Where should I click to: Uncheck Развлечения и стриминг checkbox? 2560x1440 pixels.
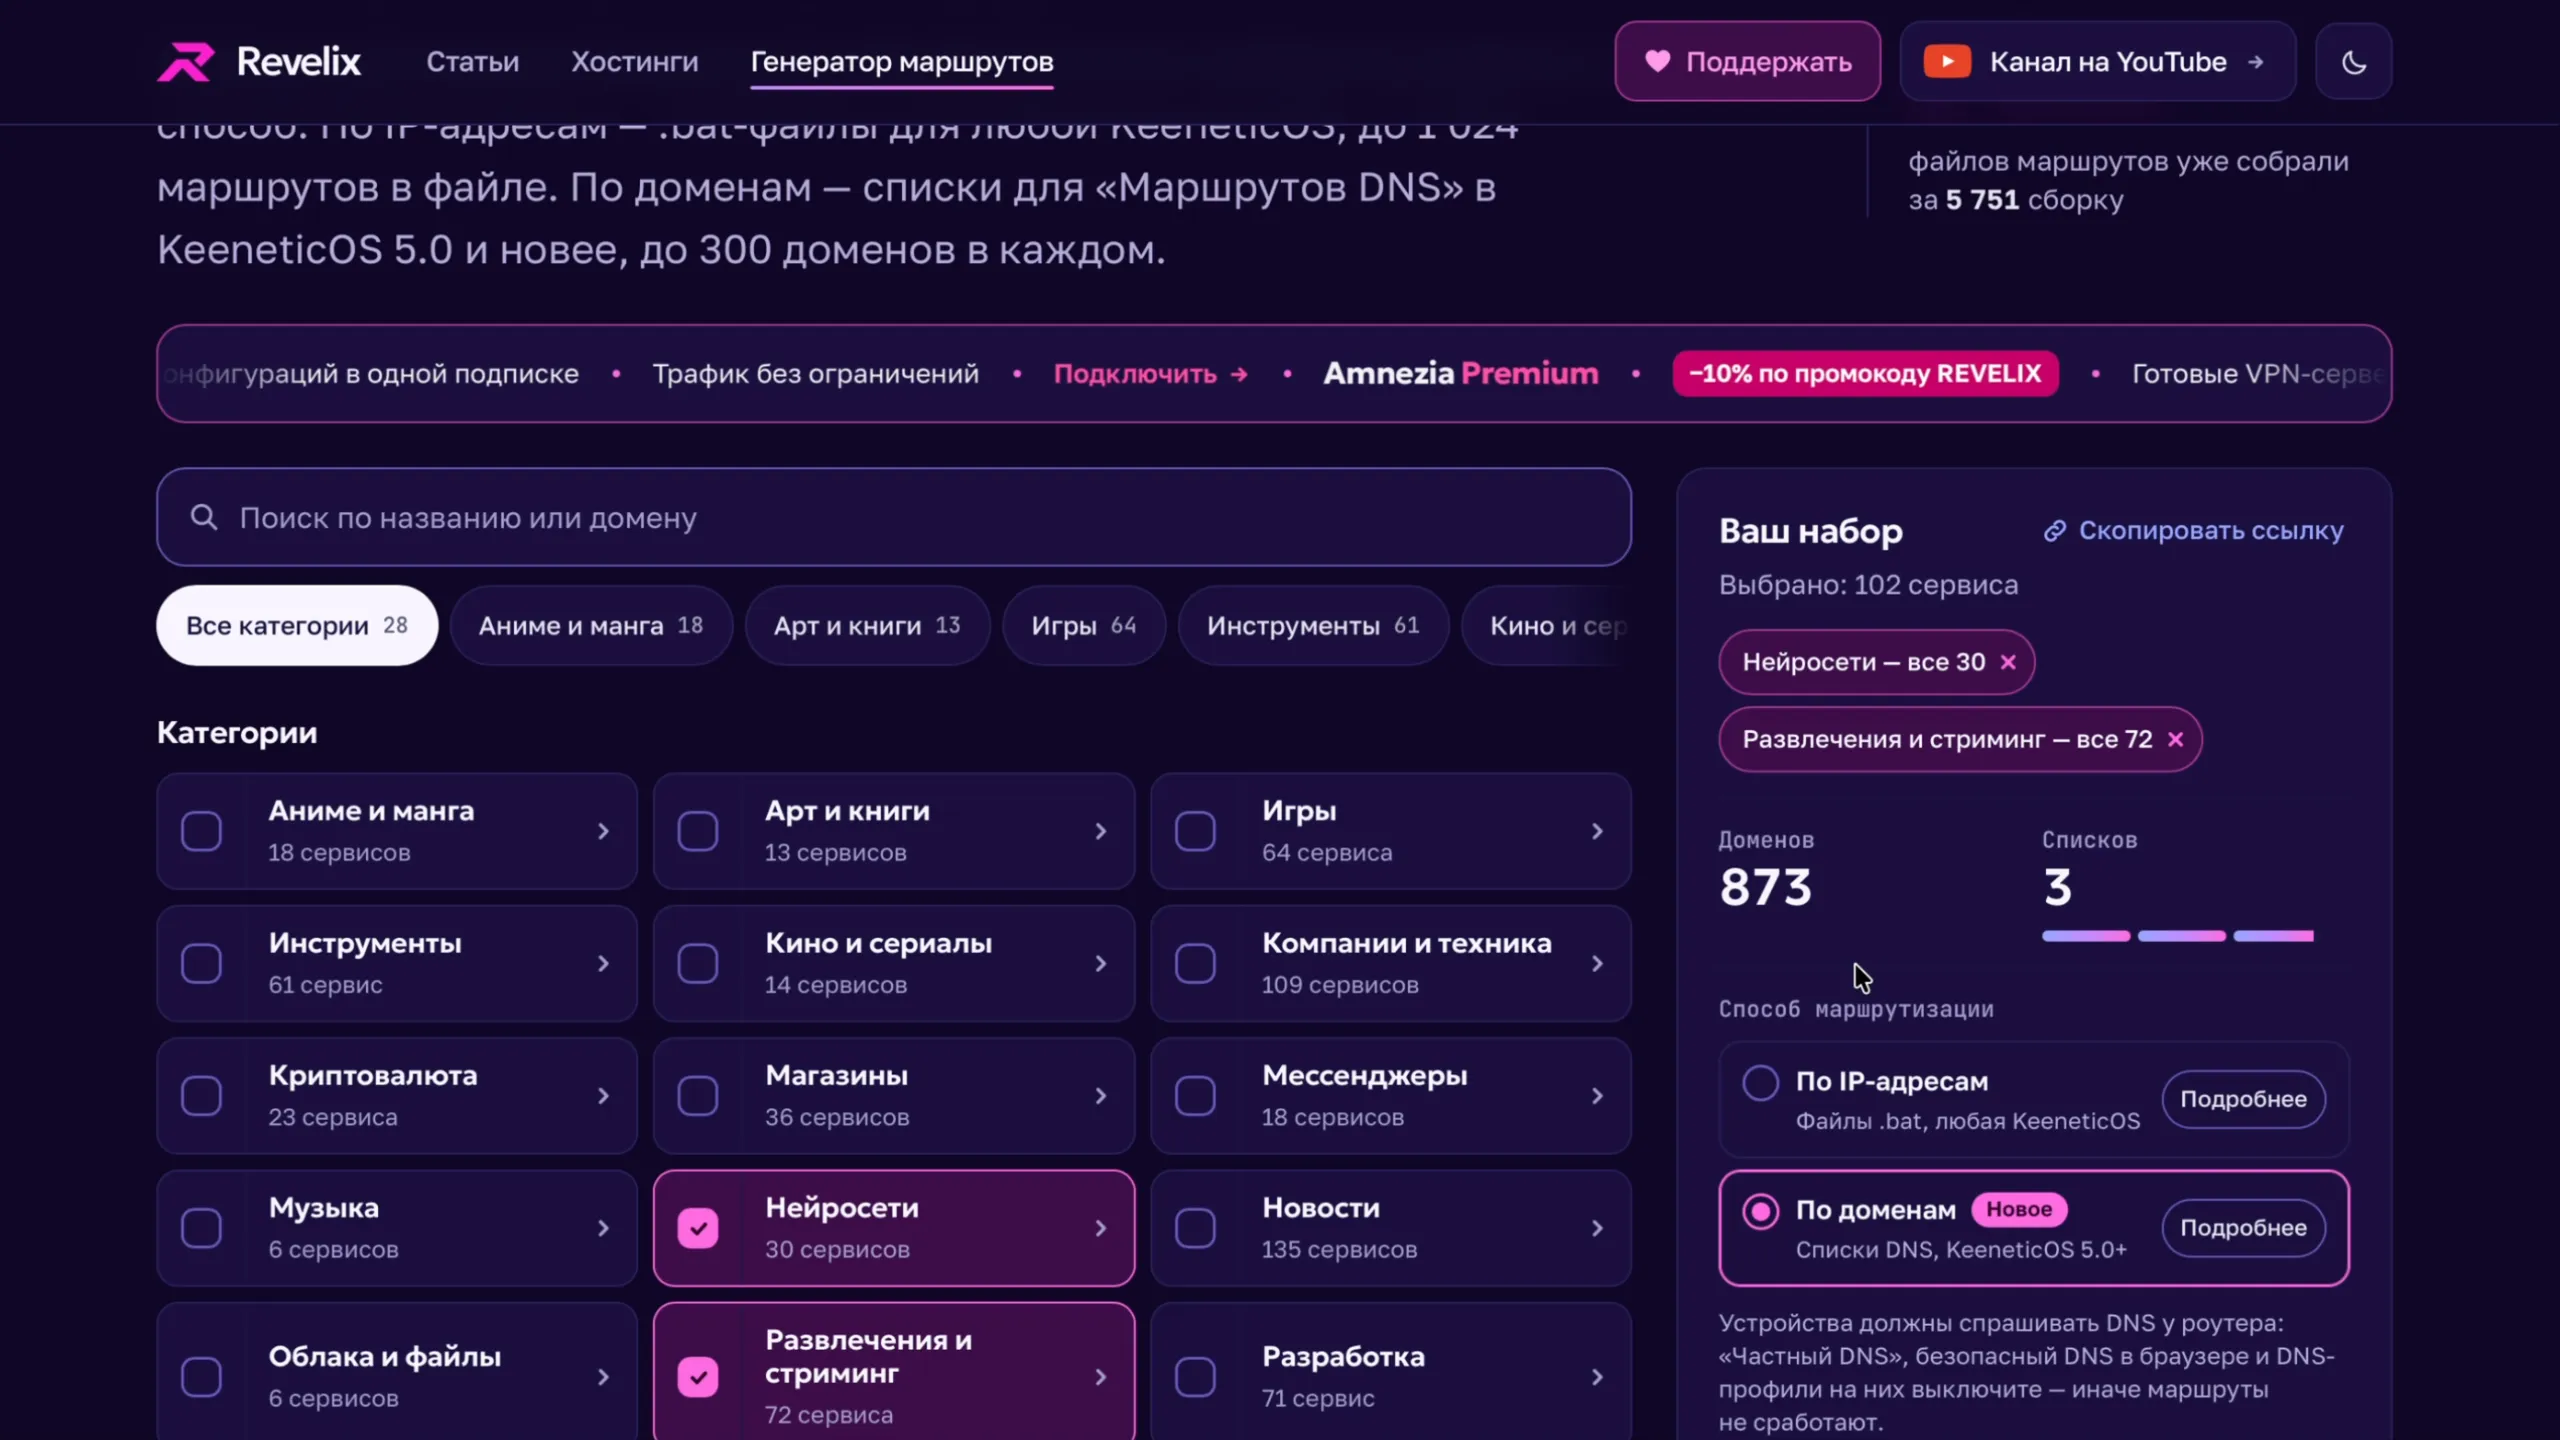[698, 1377]
